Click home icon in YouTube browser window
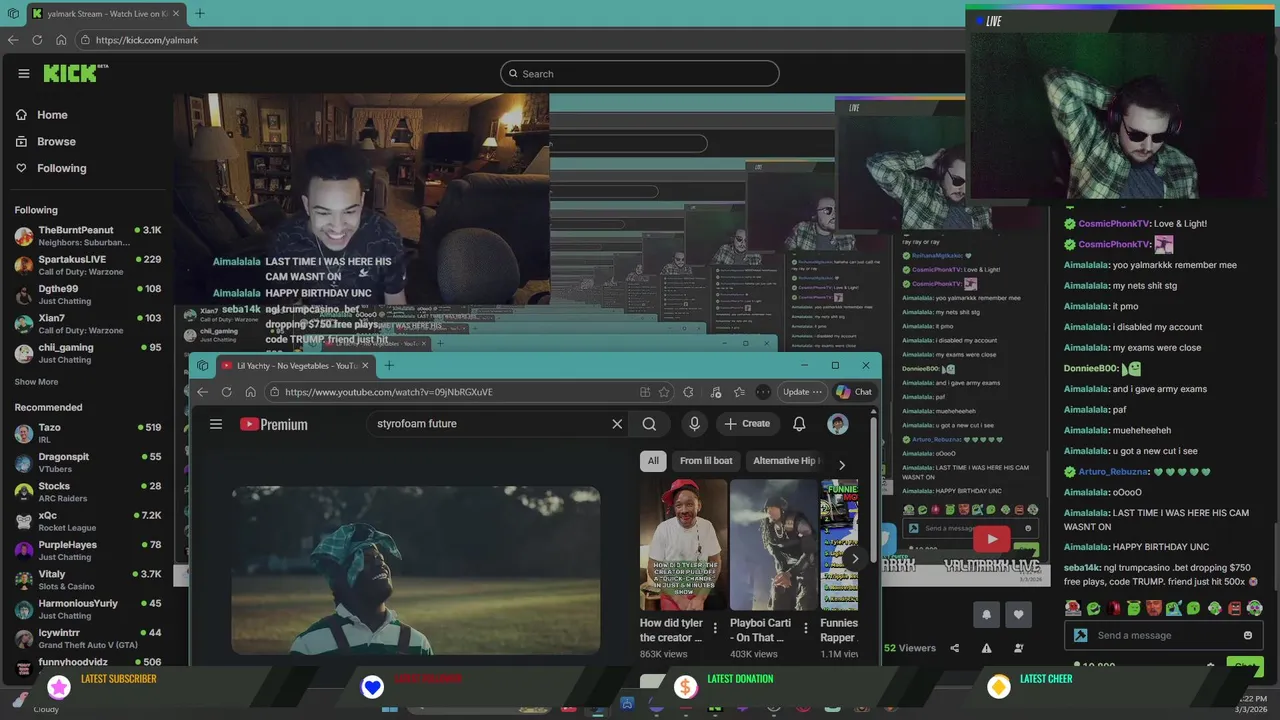 (x=250, y=392)
